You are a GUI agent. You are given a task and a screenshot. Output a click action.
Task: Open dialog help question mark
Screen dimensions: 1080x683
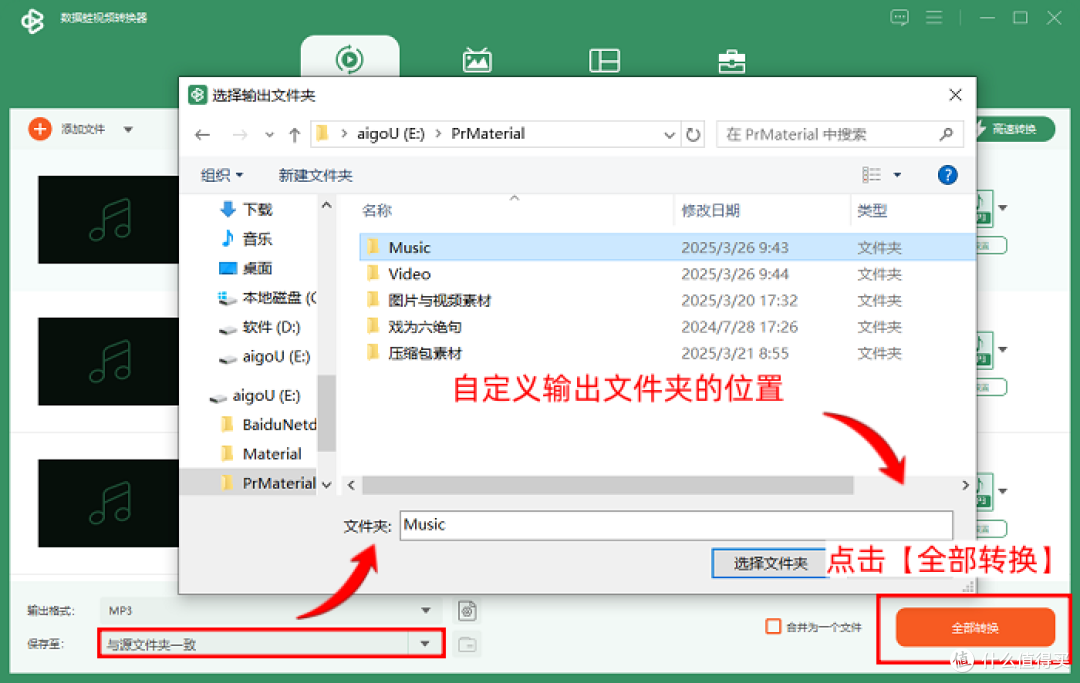point(947,175)
